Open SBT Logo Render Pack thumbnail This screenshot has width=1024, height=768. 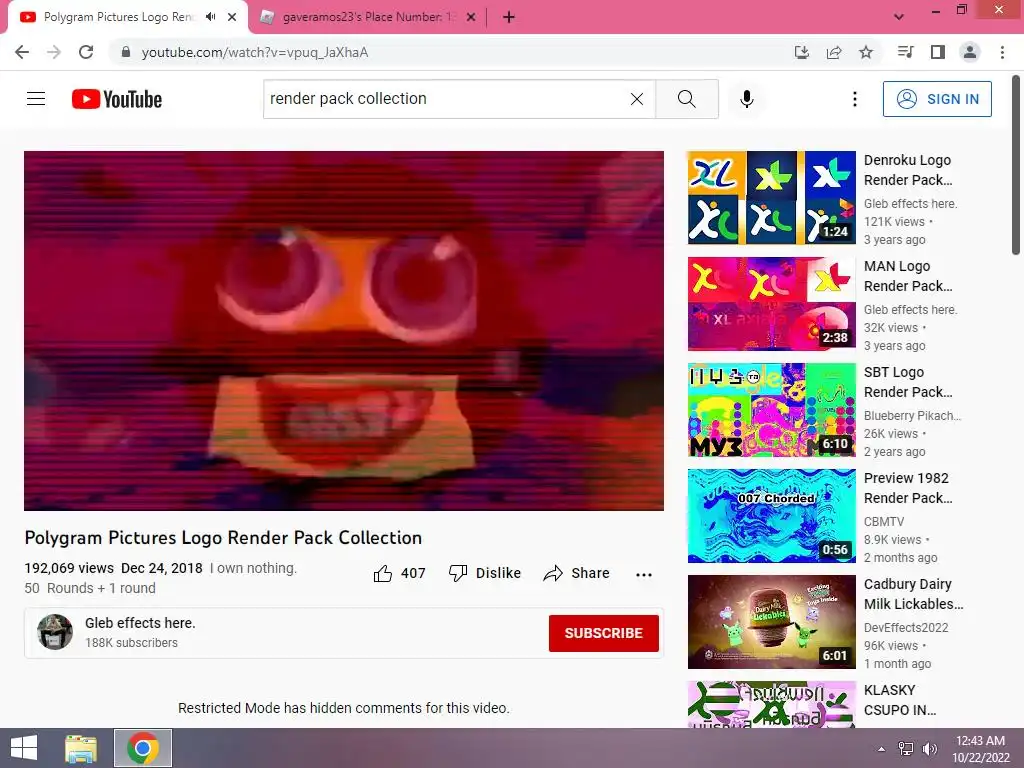[x=771, y=410]
